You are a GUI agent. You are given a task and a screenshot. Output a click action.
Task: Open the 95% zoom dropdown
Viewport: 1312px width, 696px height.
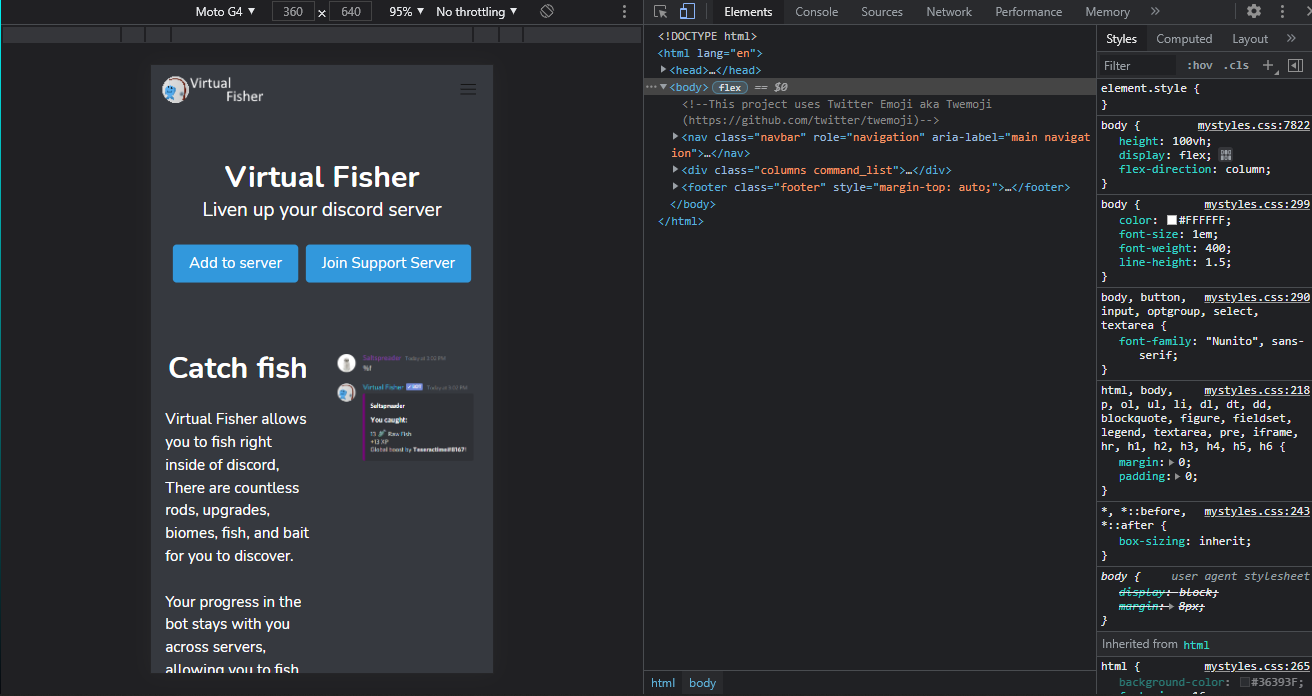point(407,12)
